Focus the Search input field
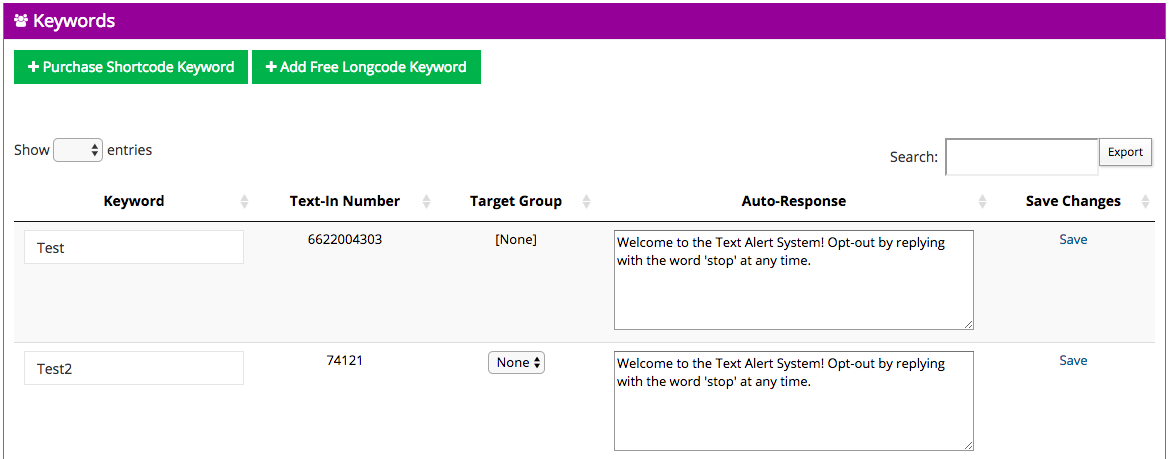Screen dimensions: 1170x459 click(x=1021, y=157)
